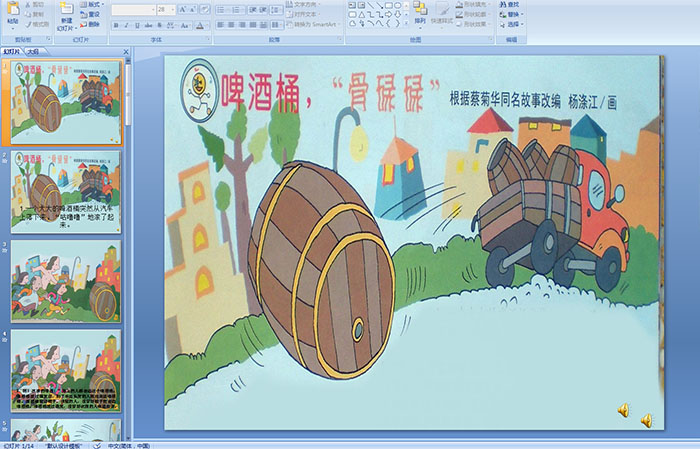The width and height of the screenshot is (700, 449).
Task: Toggle text Shadow (S) formatting
Action: [x=159, y=25]
